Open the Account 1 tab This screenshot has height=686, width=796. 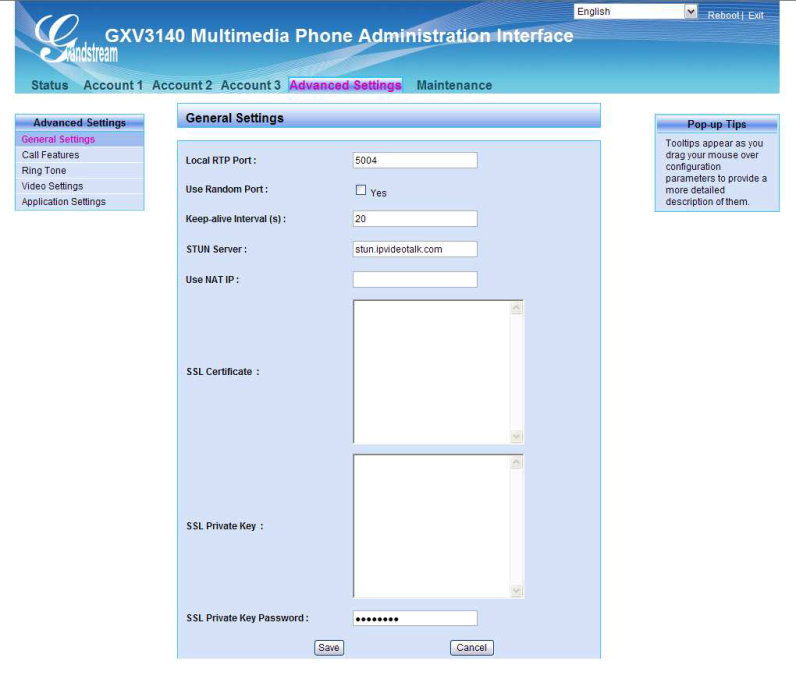(113, 86)
